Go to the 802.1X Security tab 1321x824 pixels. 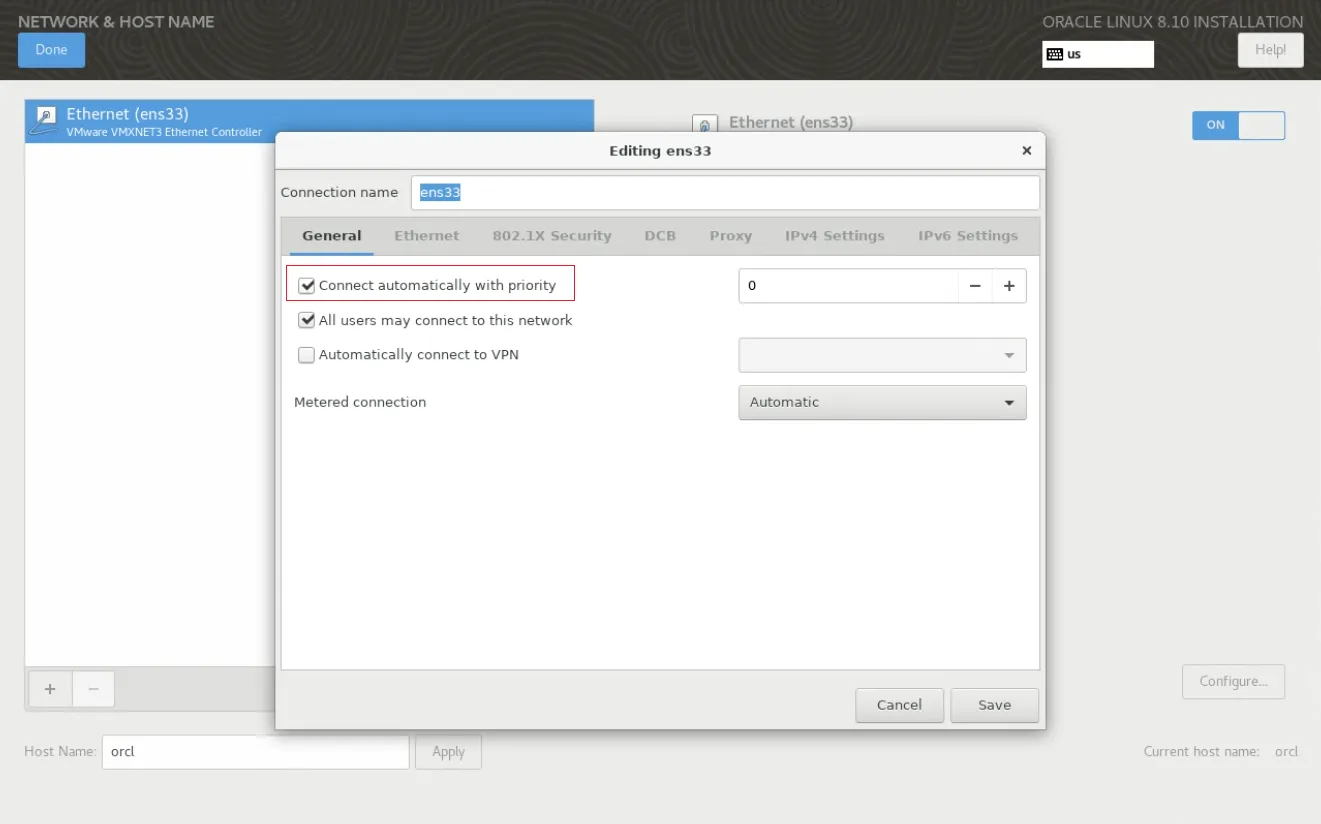click(551, 236)
